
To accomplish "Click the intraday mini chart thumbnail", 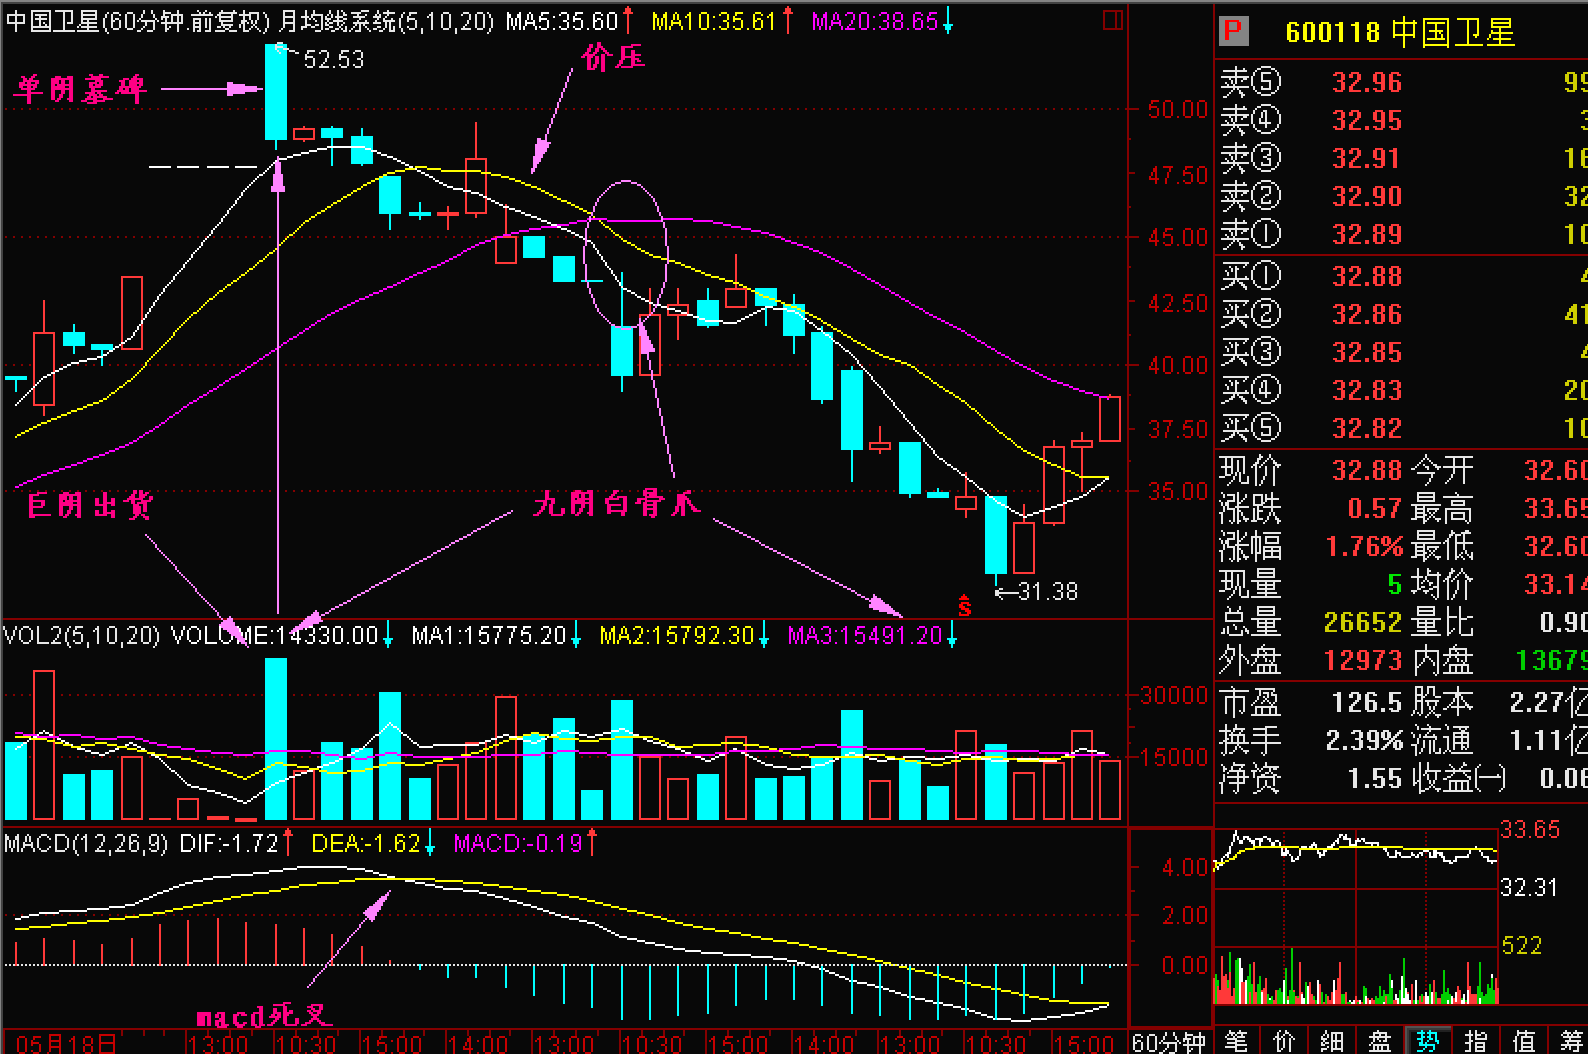I will pyautogui.click(x=1355, y=915).
